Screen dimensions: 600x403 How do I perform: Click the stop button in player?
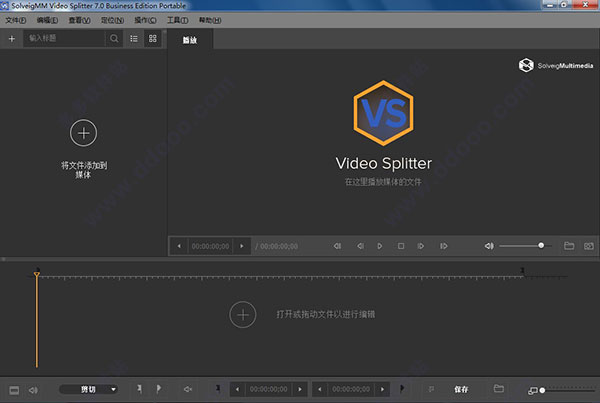pos(401,246)
